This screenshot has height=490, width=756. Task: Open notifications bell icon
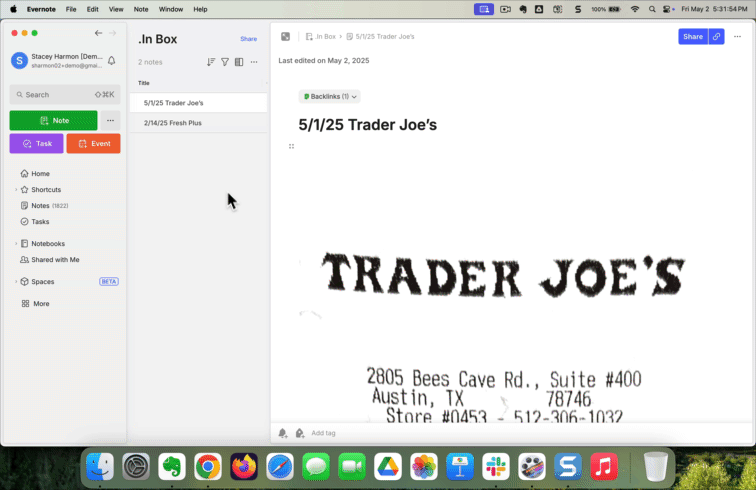coord(111,61)
